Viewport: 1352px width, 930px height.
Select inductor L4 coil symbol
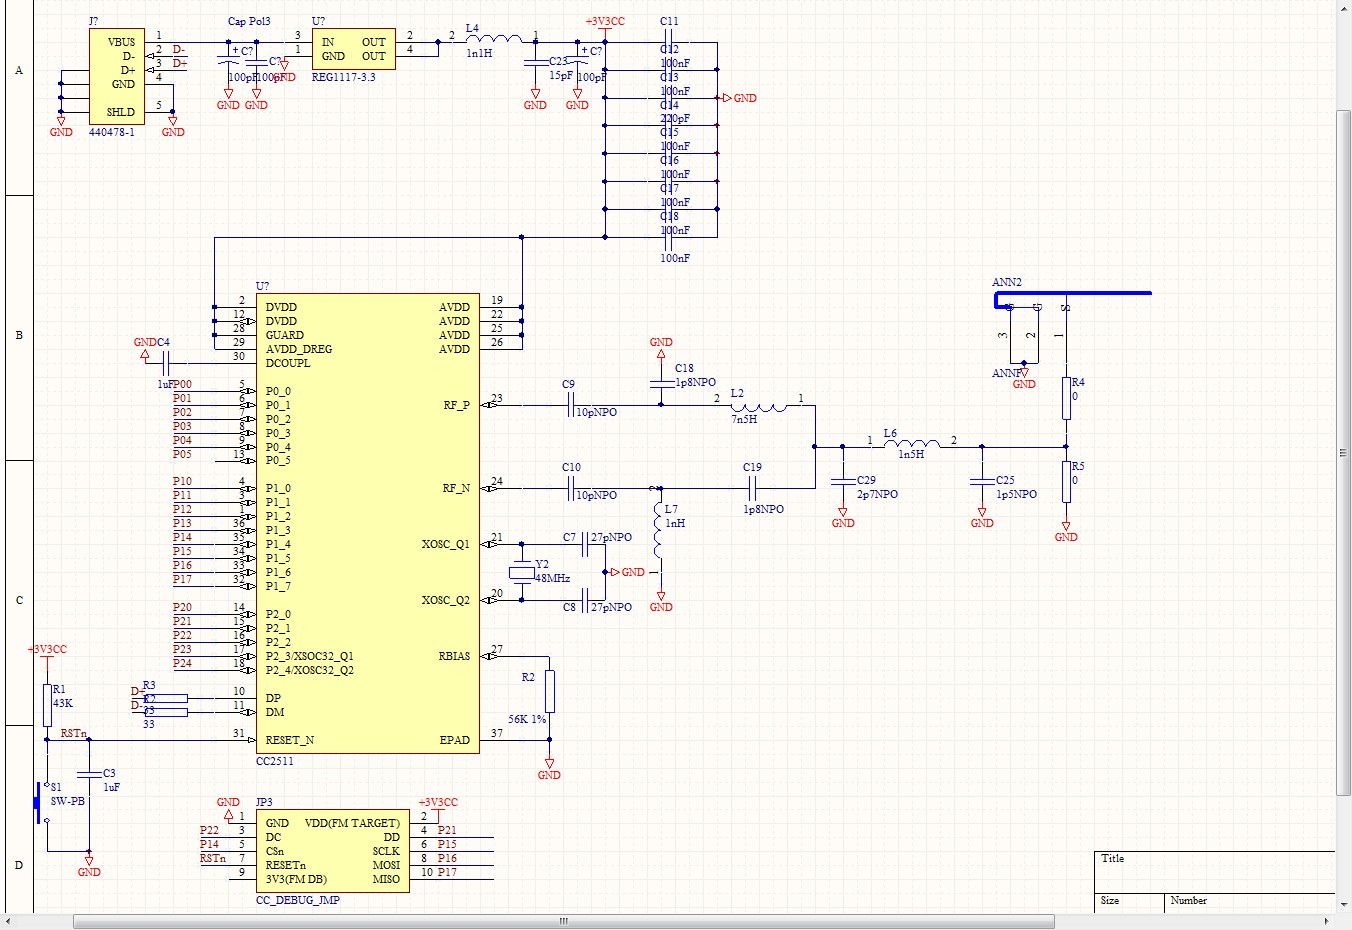(494, 39)
